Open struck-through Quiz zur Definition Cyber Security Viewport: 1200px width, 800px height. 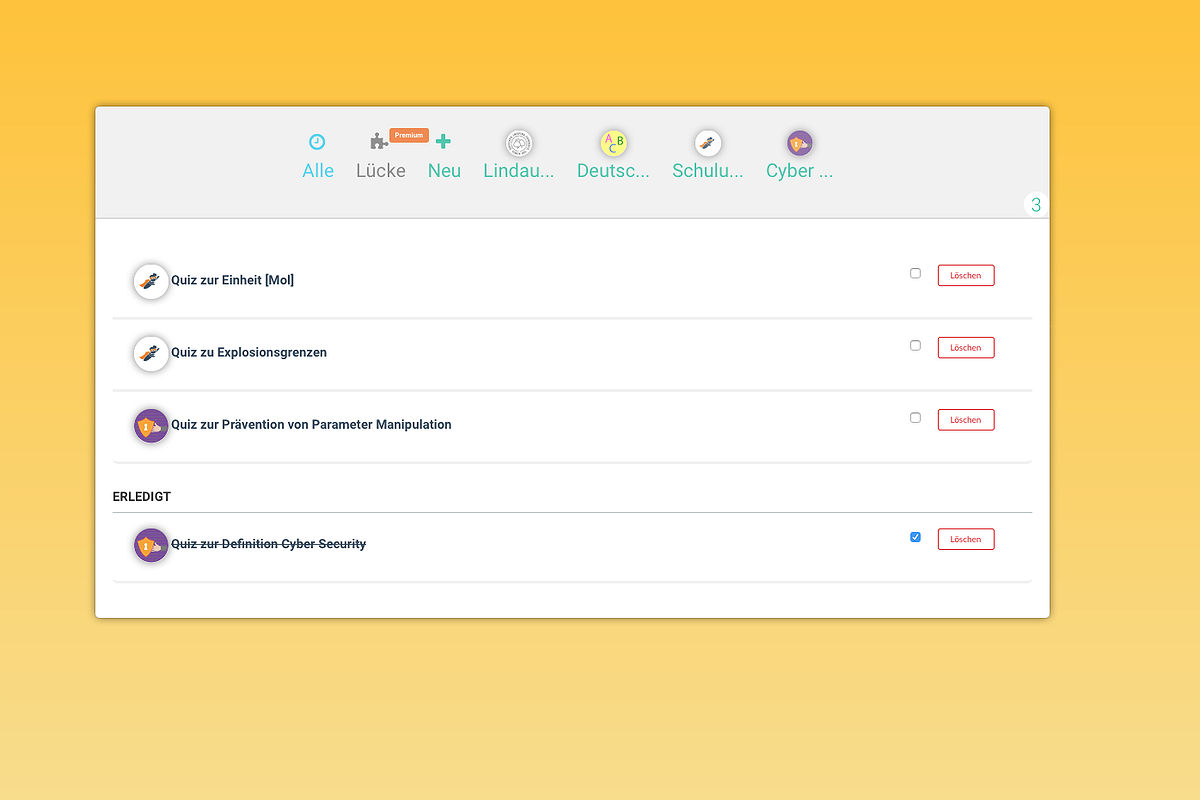(x=268, y=544)
